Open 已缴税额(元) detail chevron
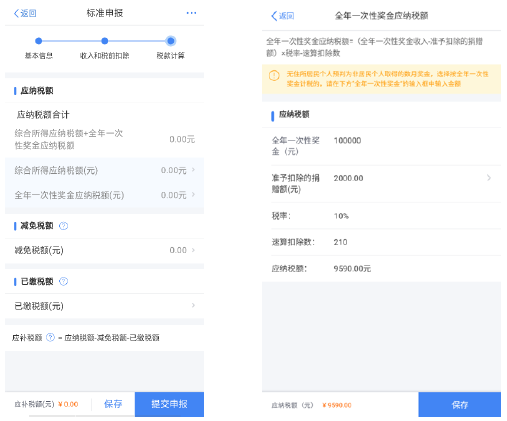The height and width of the screenshot is (421, 507). coord(193,305)
